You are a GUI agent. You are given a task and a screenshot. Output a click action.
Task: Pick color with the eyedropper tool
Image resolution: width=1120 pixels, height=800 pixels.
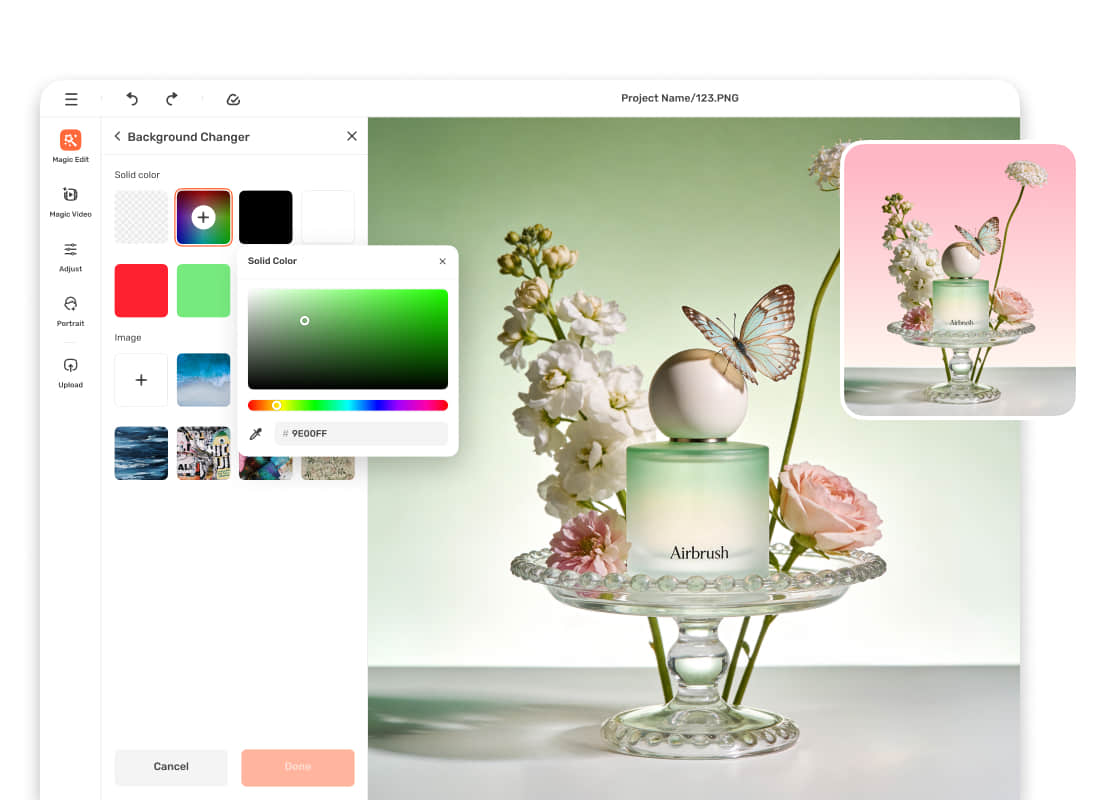tap(256, 434)
